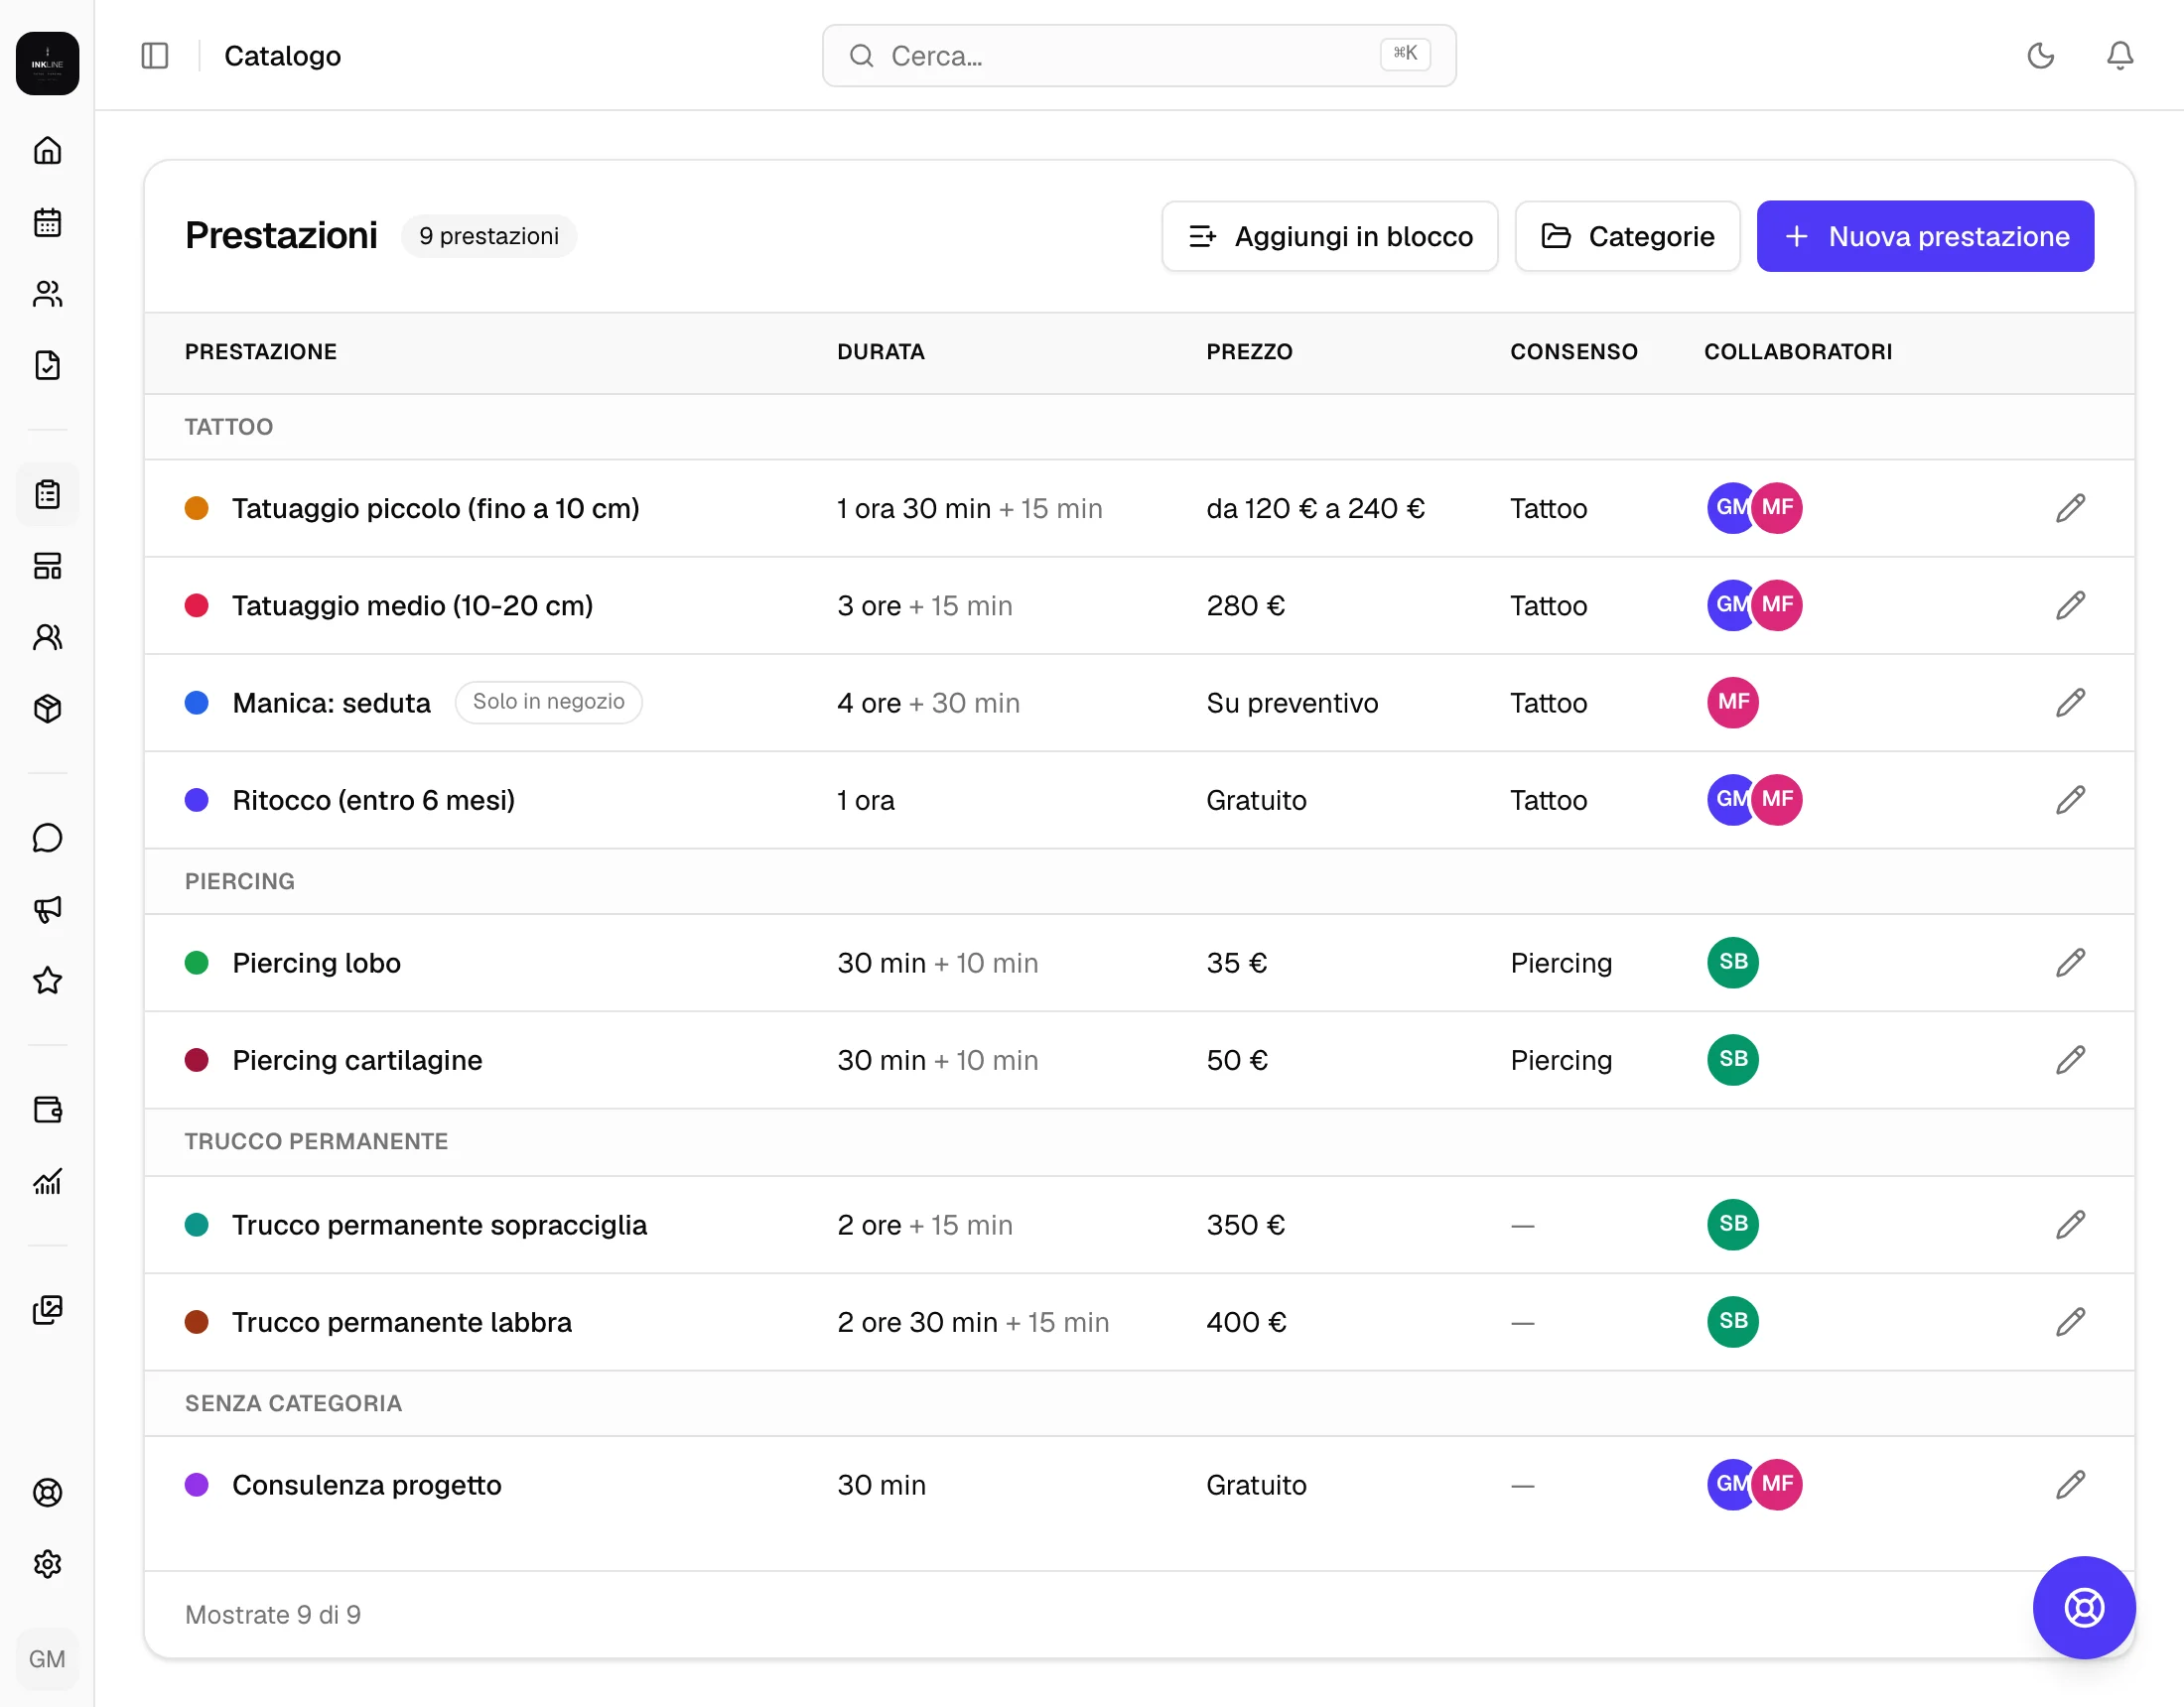Edit Consulenza progetto with pencil icon
Image resolution: width=2184 pixels, height=1707 pixels.
tap(2070, 1485)
